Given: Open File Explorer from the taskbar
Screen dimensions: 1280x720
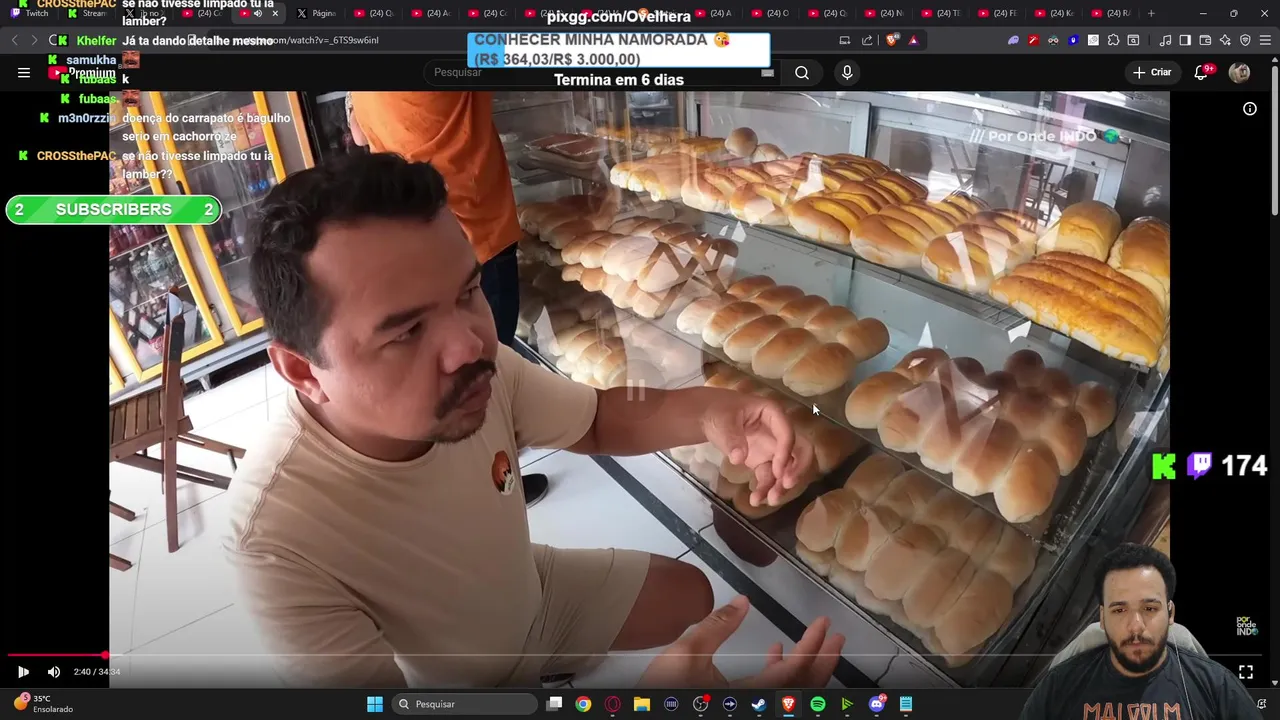Looking at the screenshot, I should 642,704.
